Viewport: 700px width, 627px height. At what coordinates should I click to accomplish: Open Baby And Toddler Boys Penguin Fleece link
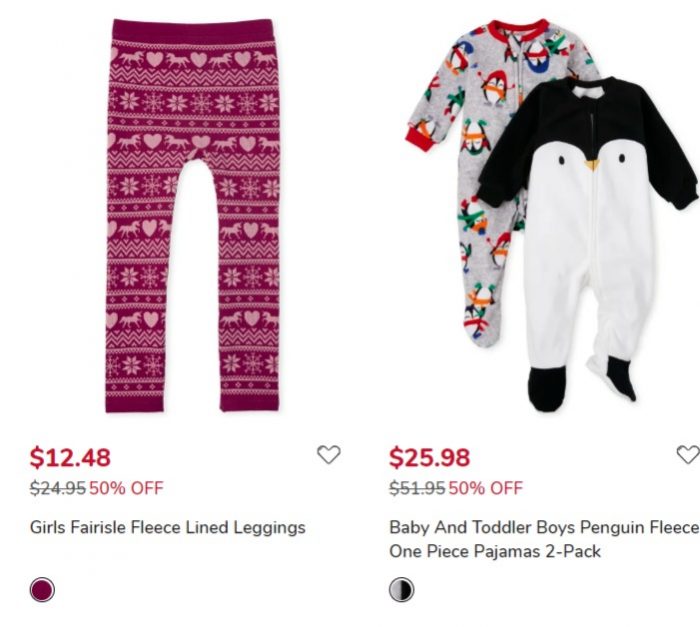tap(543, 527)
